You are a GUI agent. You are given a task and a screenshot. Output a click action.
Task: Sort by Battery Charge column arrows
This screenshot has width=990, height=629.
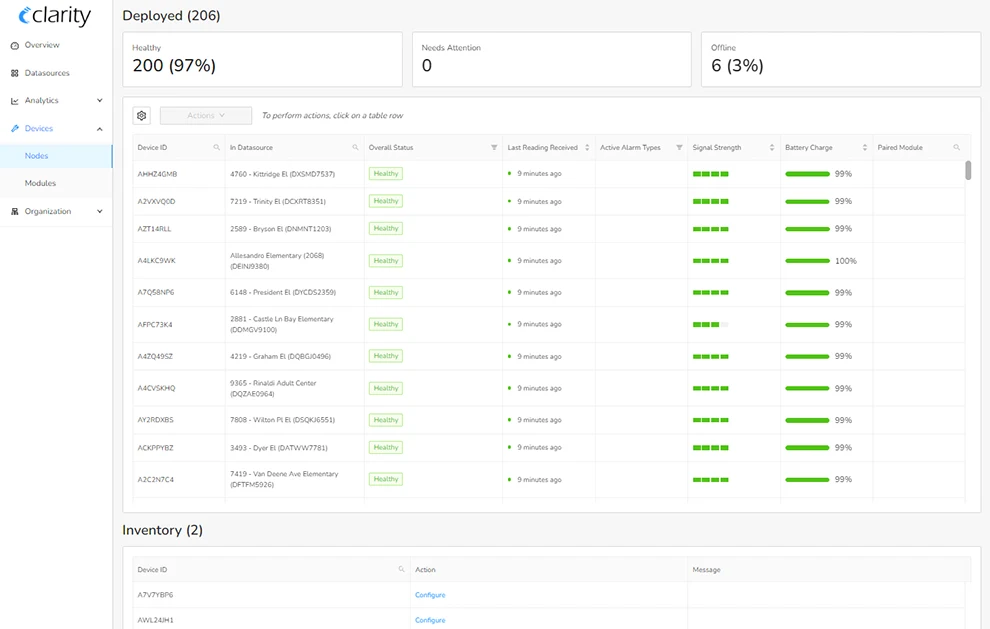coord(865,148)
